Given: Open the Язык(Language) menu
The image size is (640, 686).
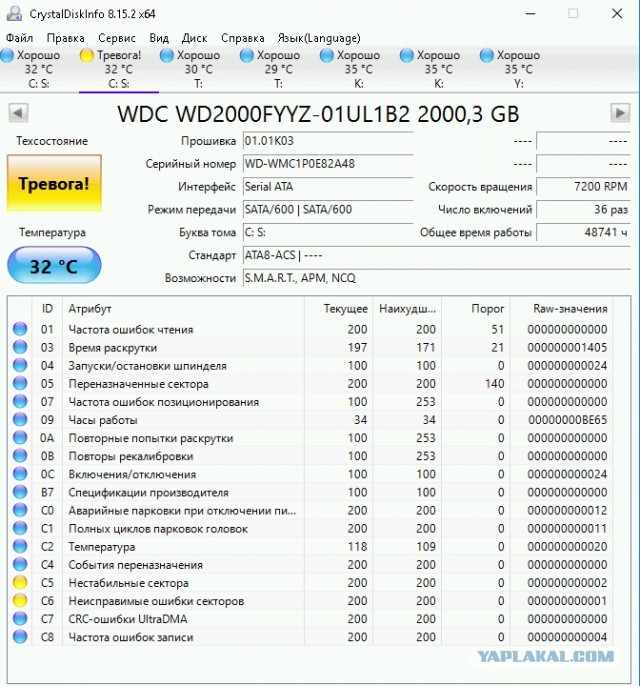Looking at the screenshot, I should pyautogui.click(x=319, y=38).
